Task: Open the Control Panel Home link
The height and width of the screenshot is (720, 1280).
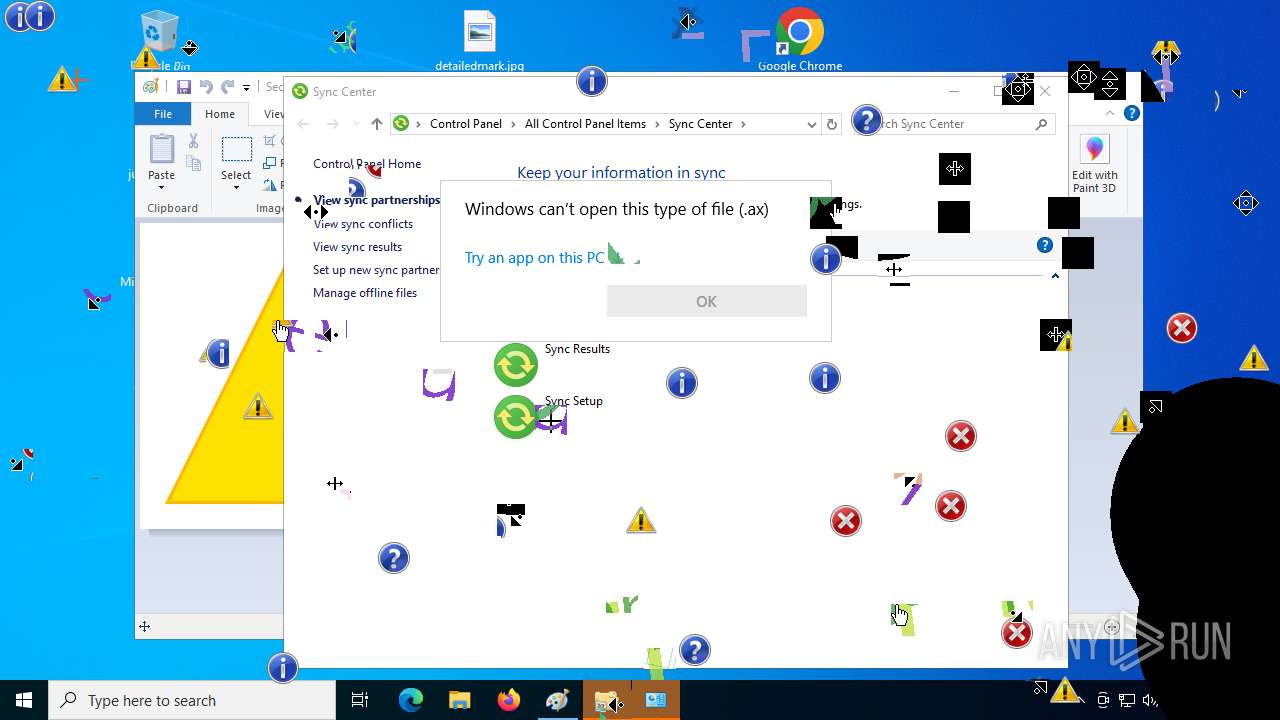Action: [367, 164]
